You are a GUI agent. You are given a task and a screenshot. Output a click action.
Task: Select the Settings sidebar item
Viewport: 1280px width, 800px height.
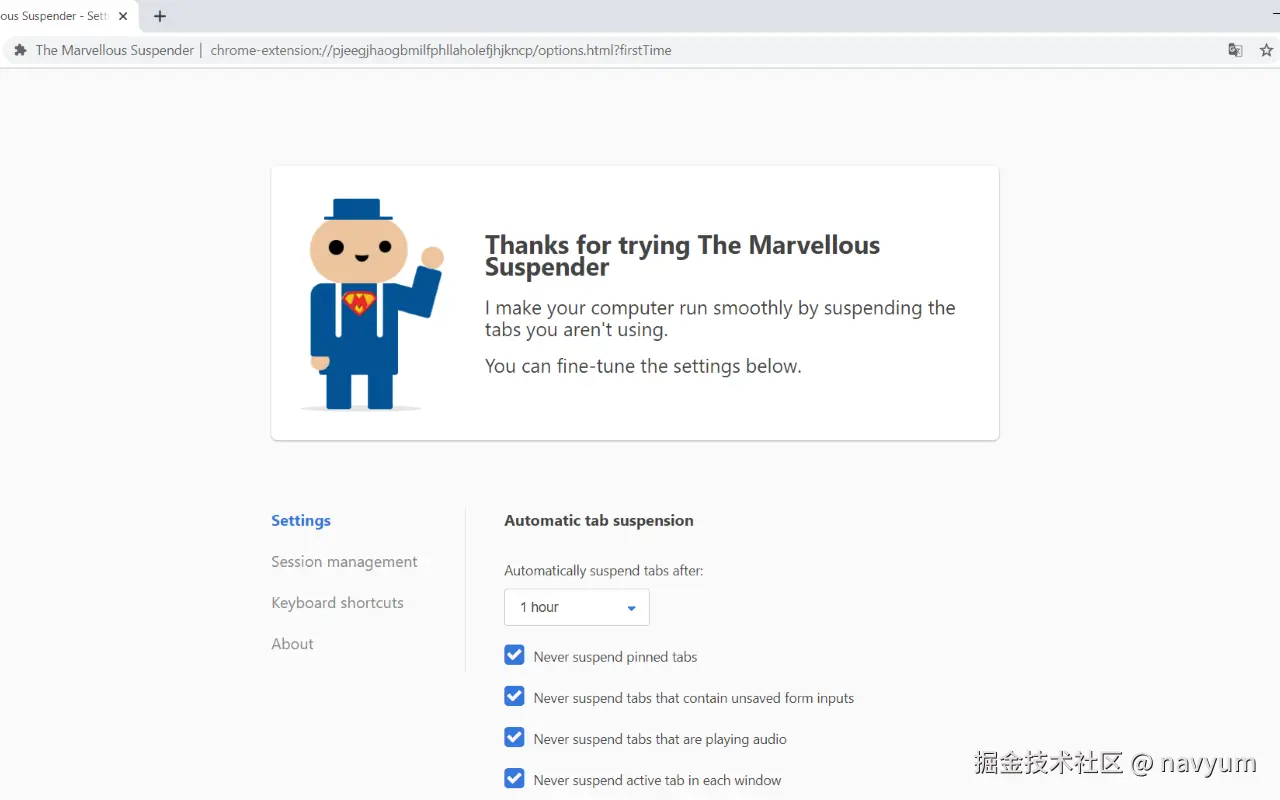(x=301, y=520)
